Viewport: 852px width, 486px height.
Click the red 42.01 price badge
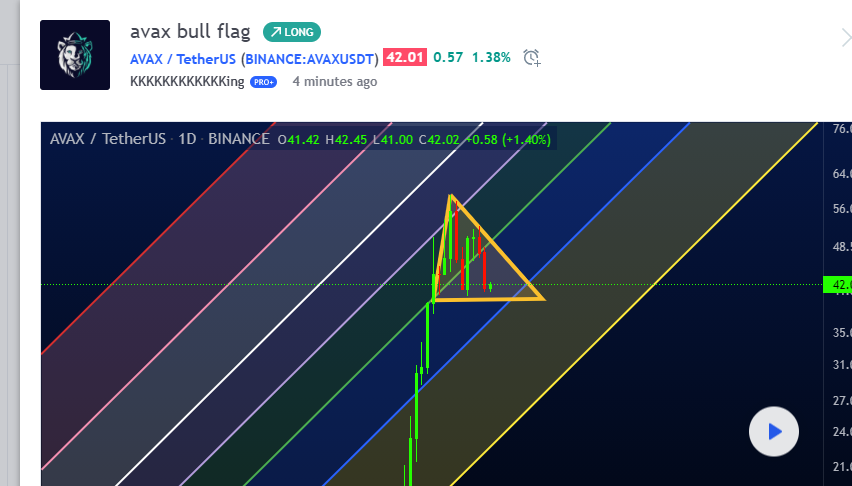405,58
